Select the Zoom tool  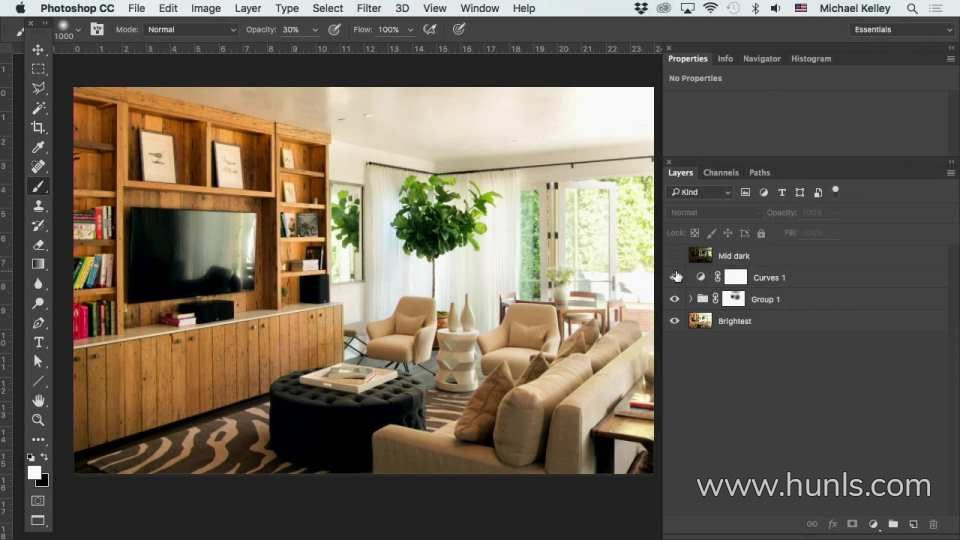(38, 420)
